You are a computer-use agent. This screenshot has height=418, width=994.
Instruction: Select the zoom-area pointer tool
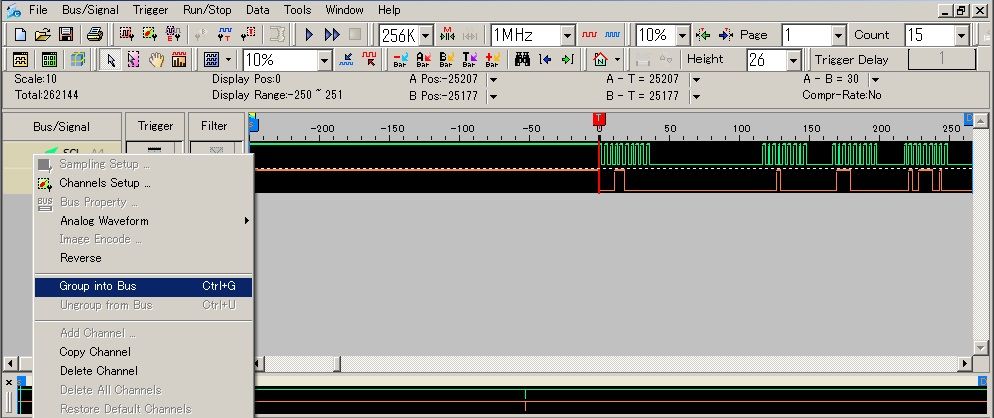pyautogui.click(x=133, y=60)
